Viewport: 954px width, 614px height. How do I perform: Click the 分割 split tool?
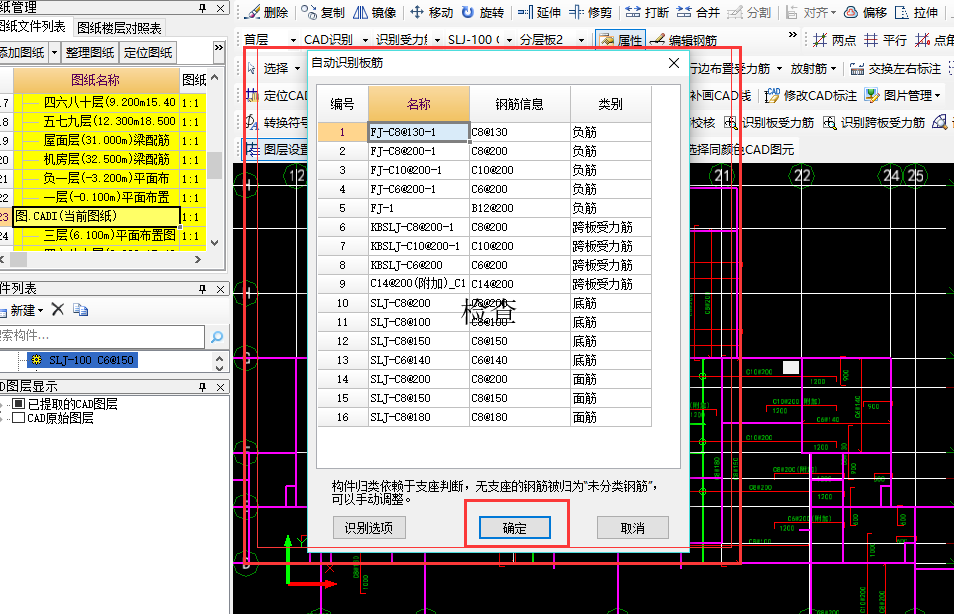[x=750, y=12]
